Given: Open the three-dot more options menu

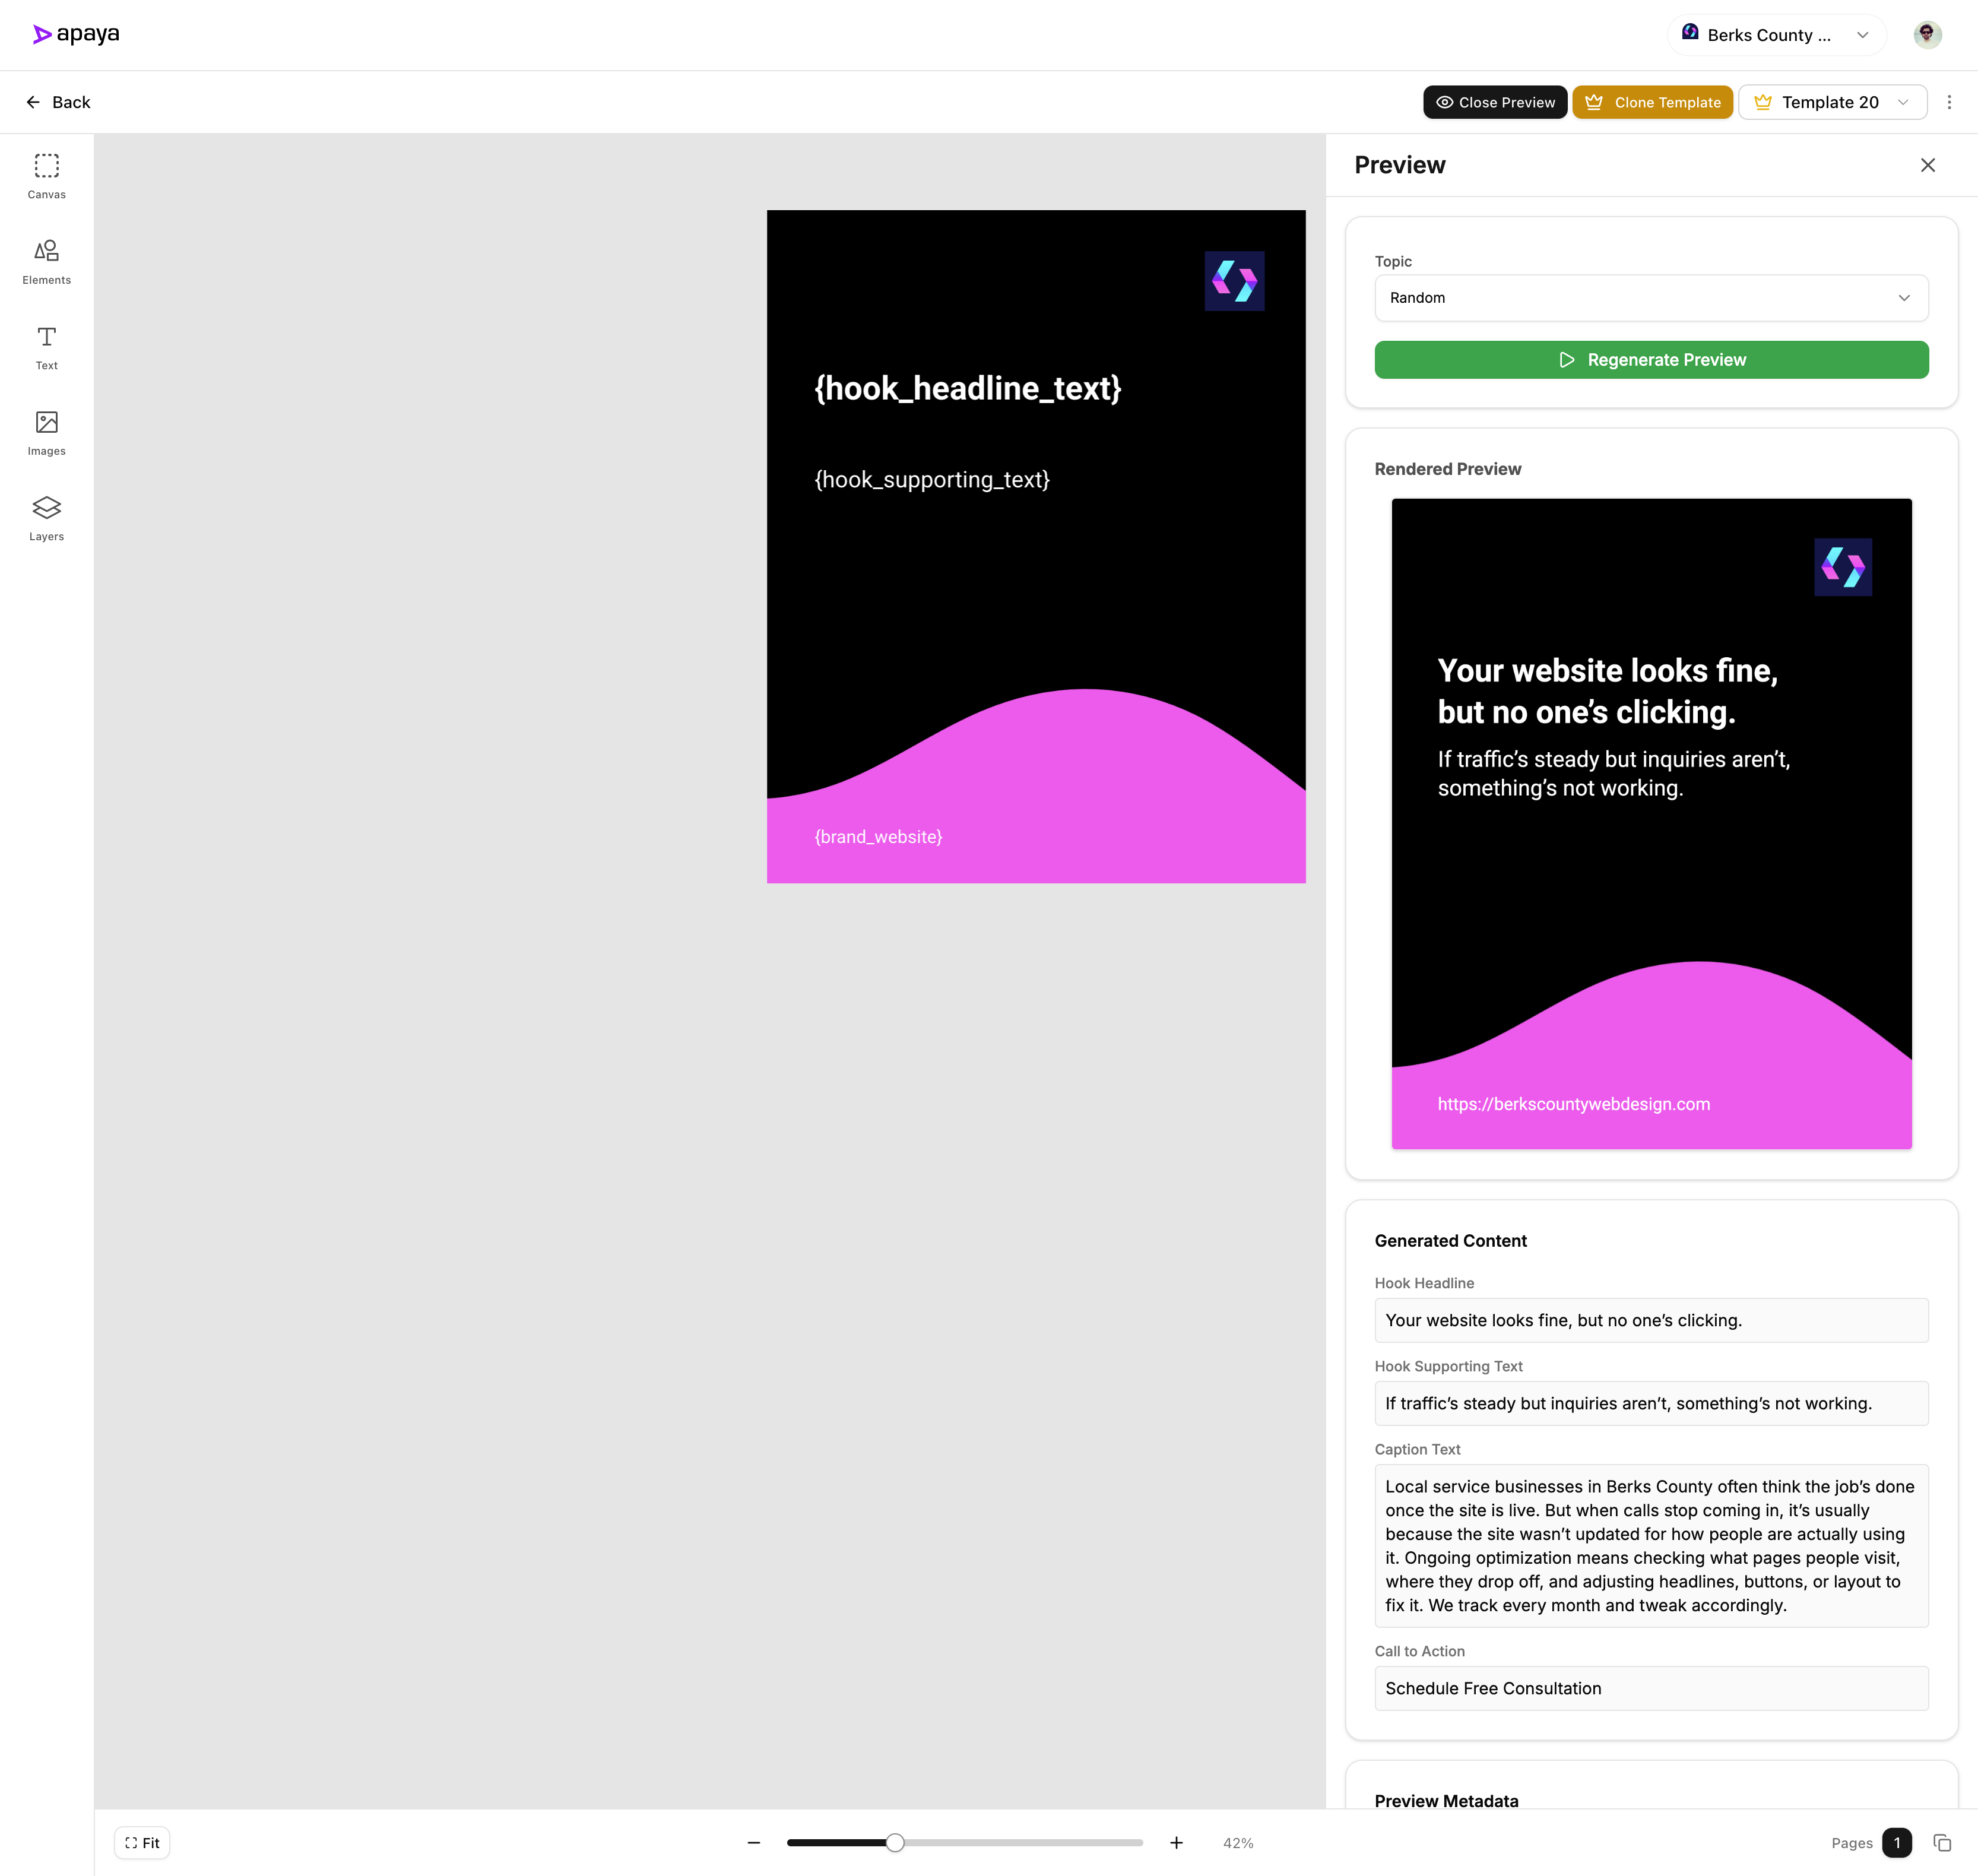Looking at the screenshot, I should 1948,102.
